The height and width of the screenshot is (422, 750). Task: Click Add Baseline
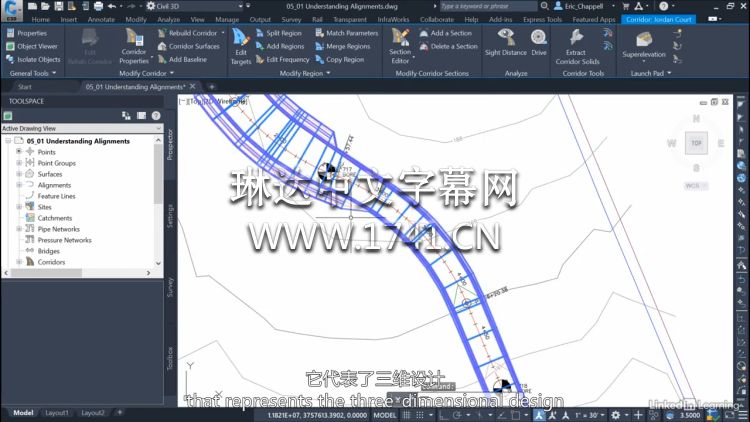point(182,59)
